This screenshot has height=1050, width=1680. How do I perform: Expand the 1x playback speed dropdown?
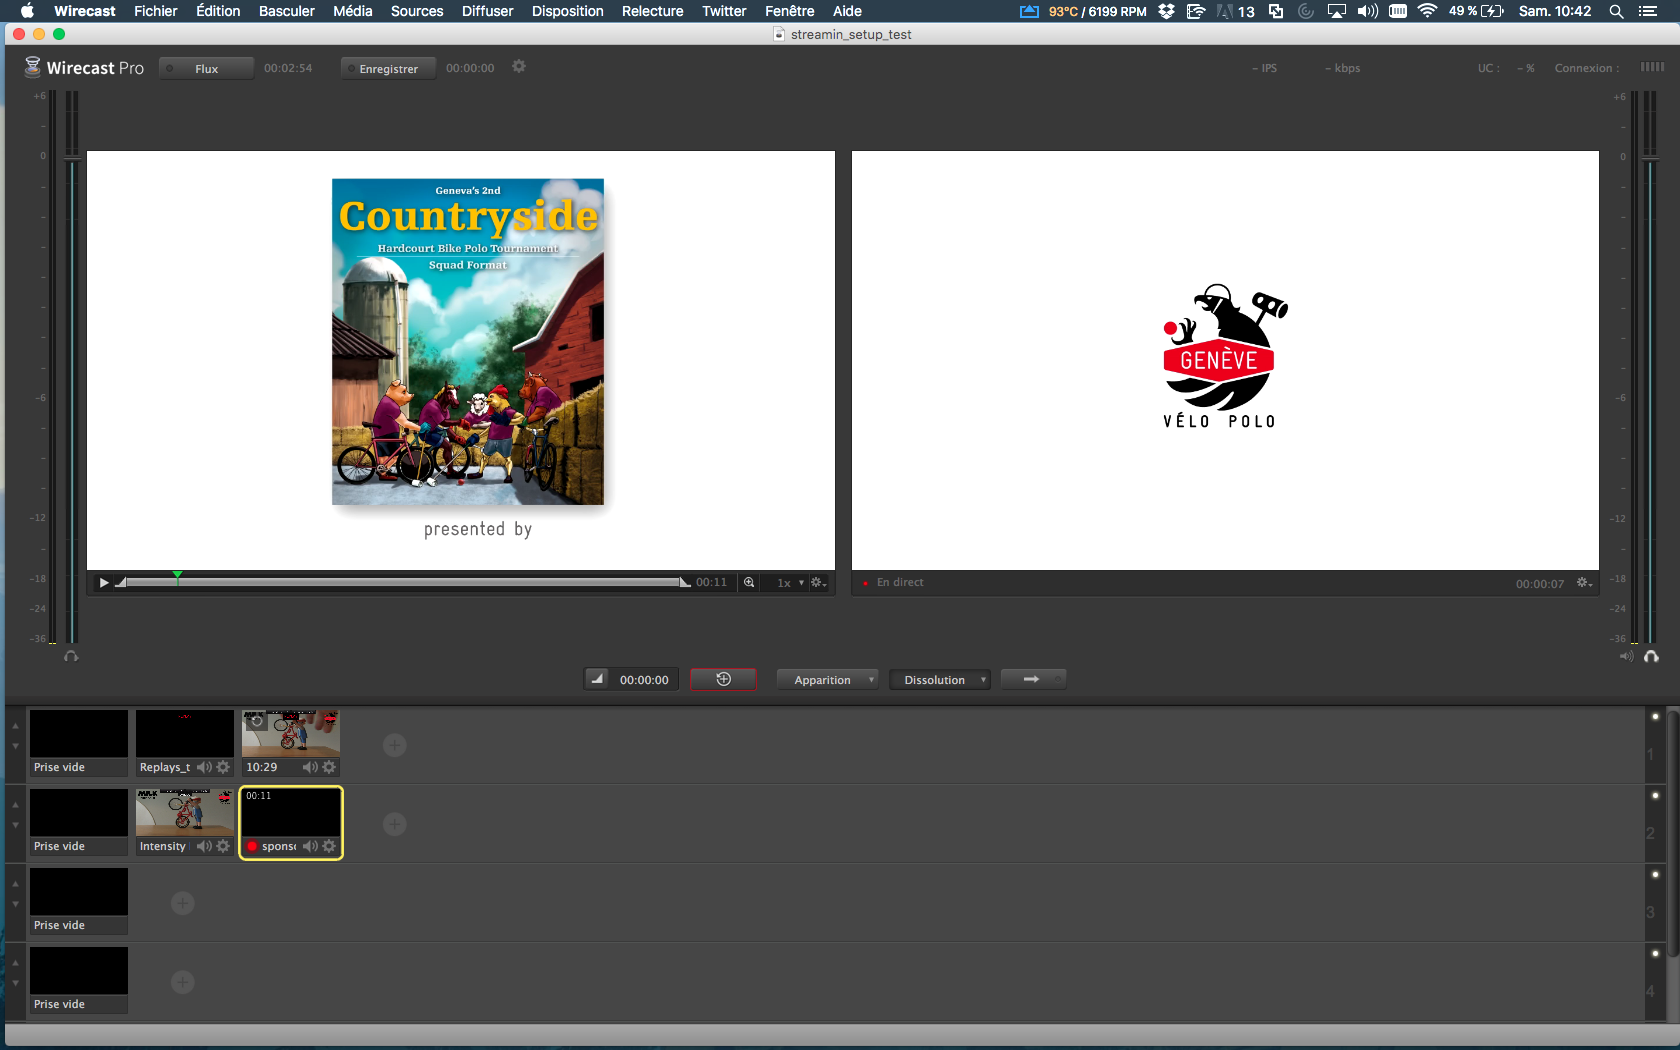[790, 583]
